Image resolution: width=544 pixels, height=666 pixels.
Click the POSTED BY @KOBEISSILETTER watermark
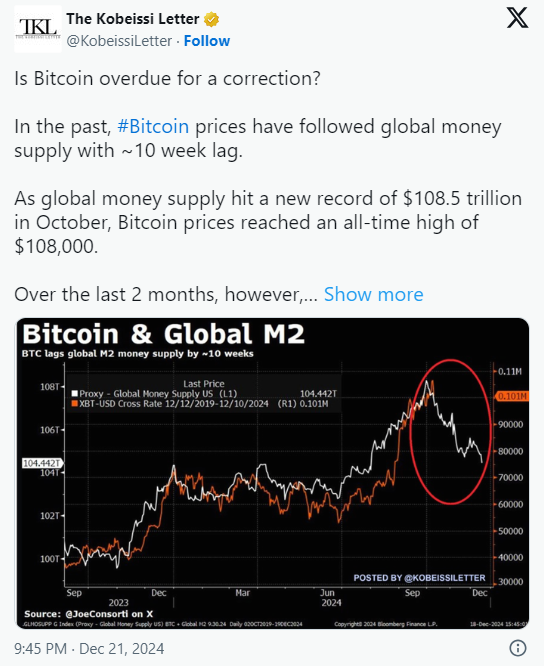tap(419, 578)
